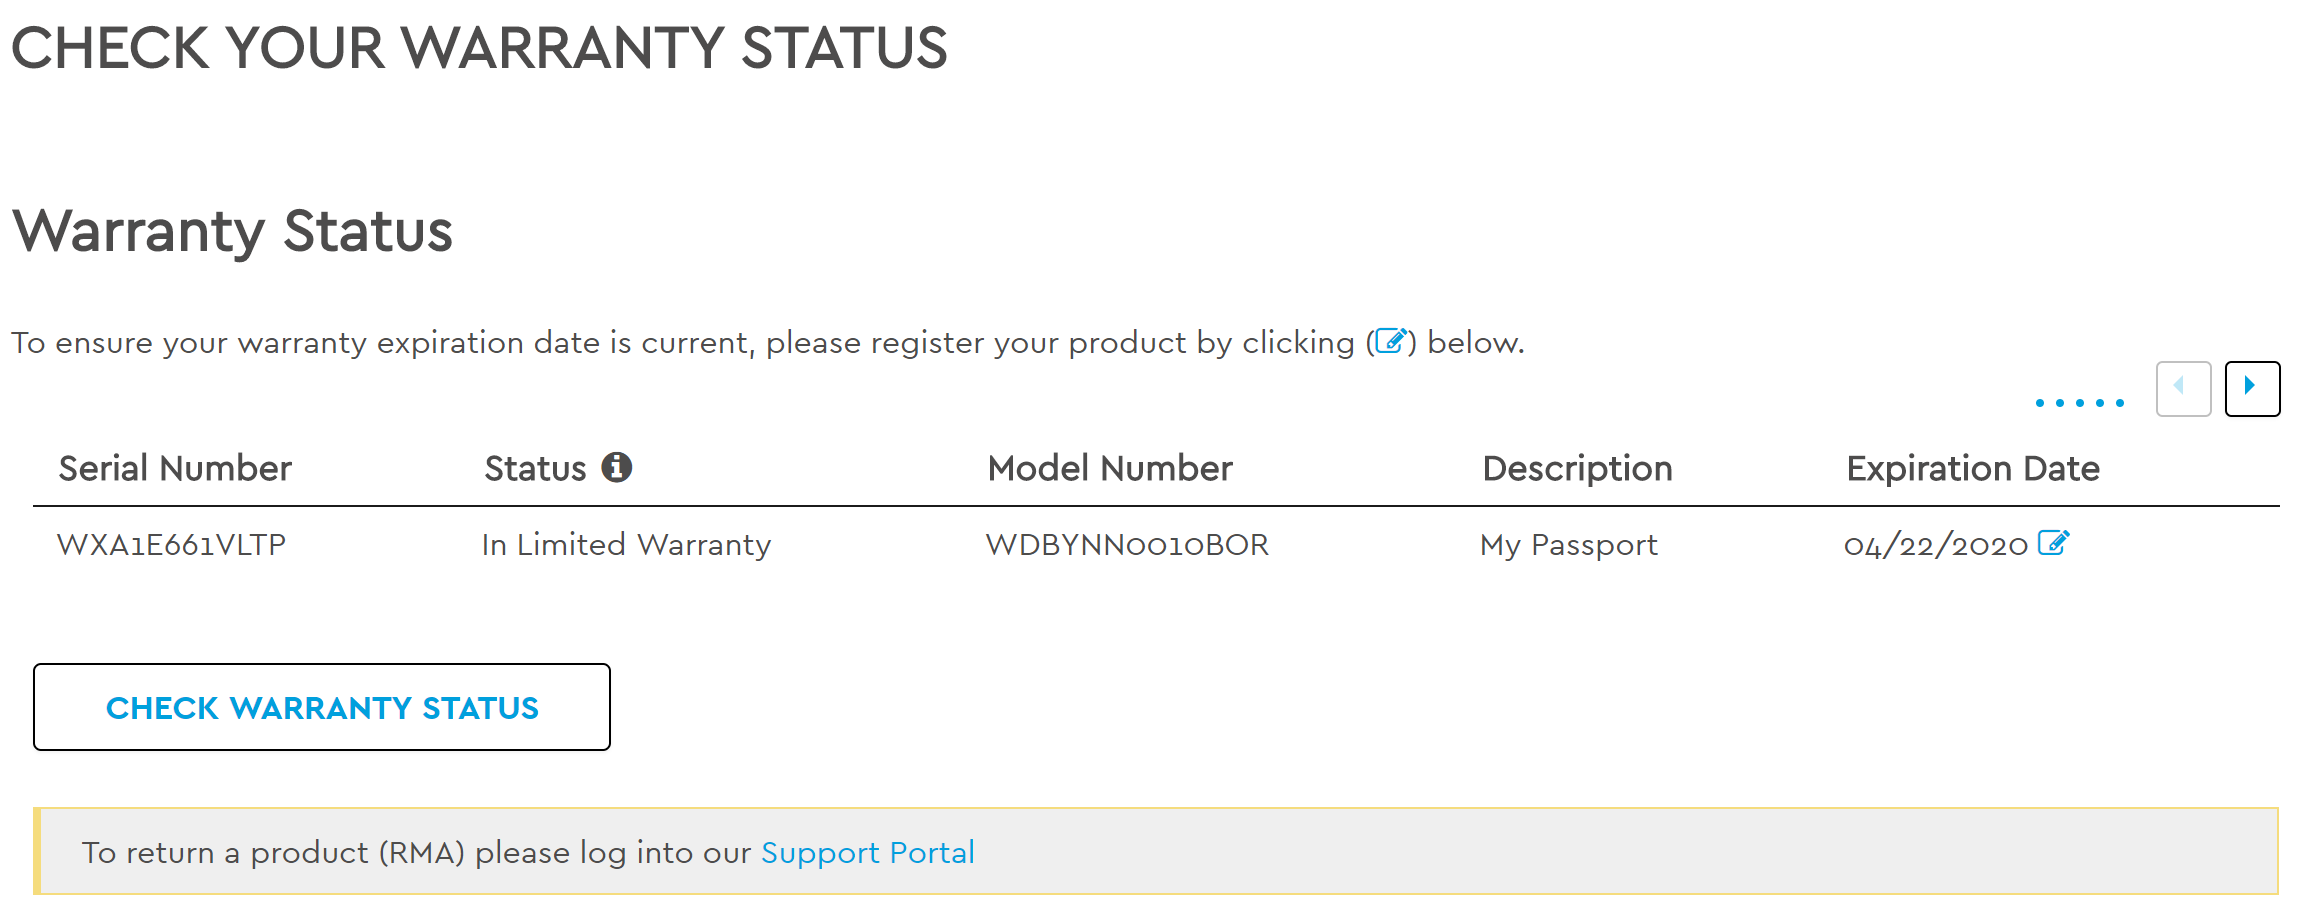Click the Description column header
The width and height of the screenshot is (2297, 903).
[1576, 468]
